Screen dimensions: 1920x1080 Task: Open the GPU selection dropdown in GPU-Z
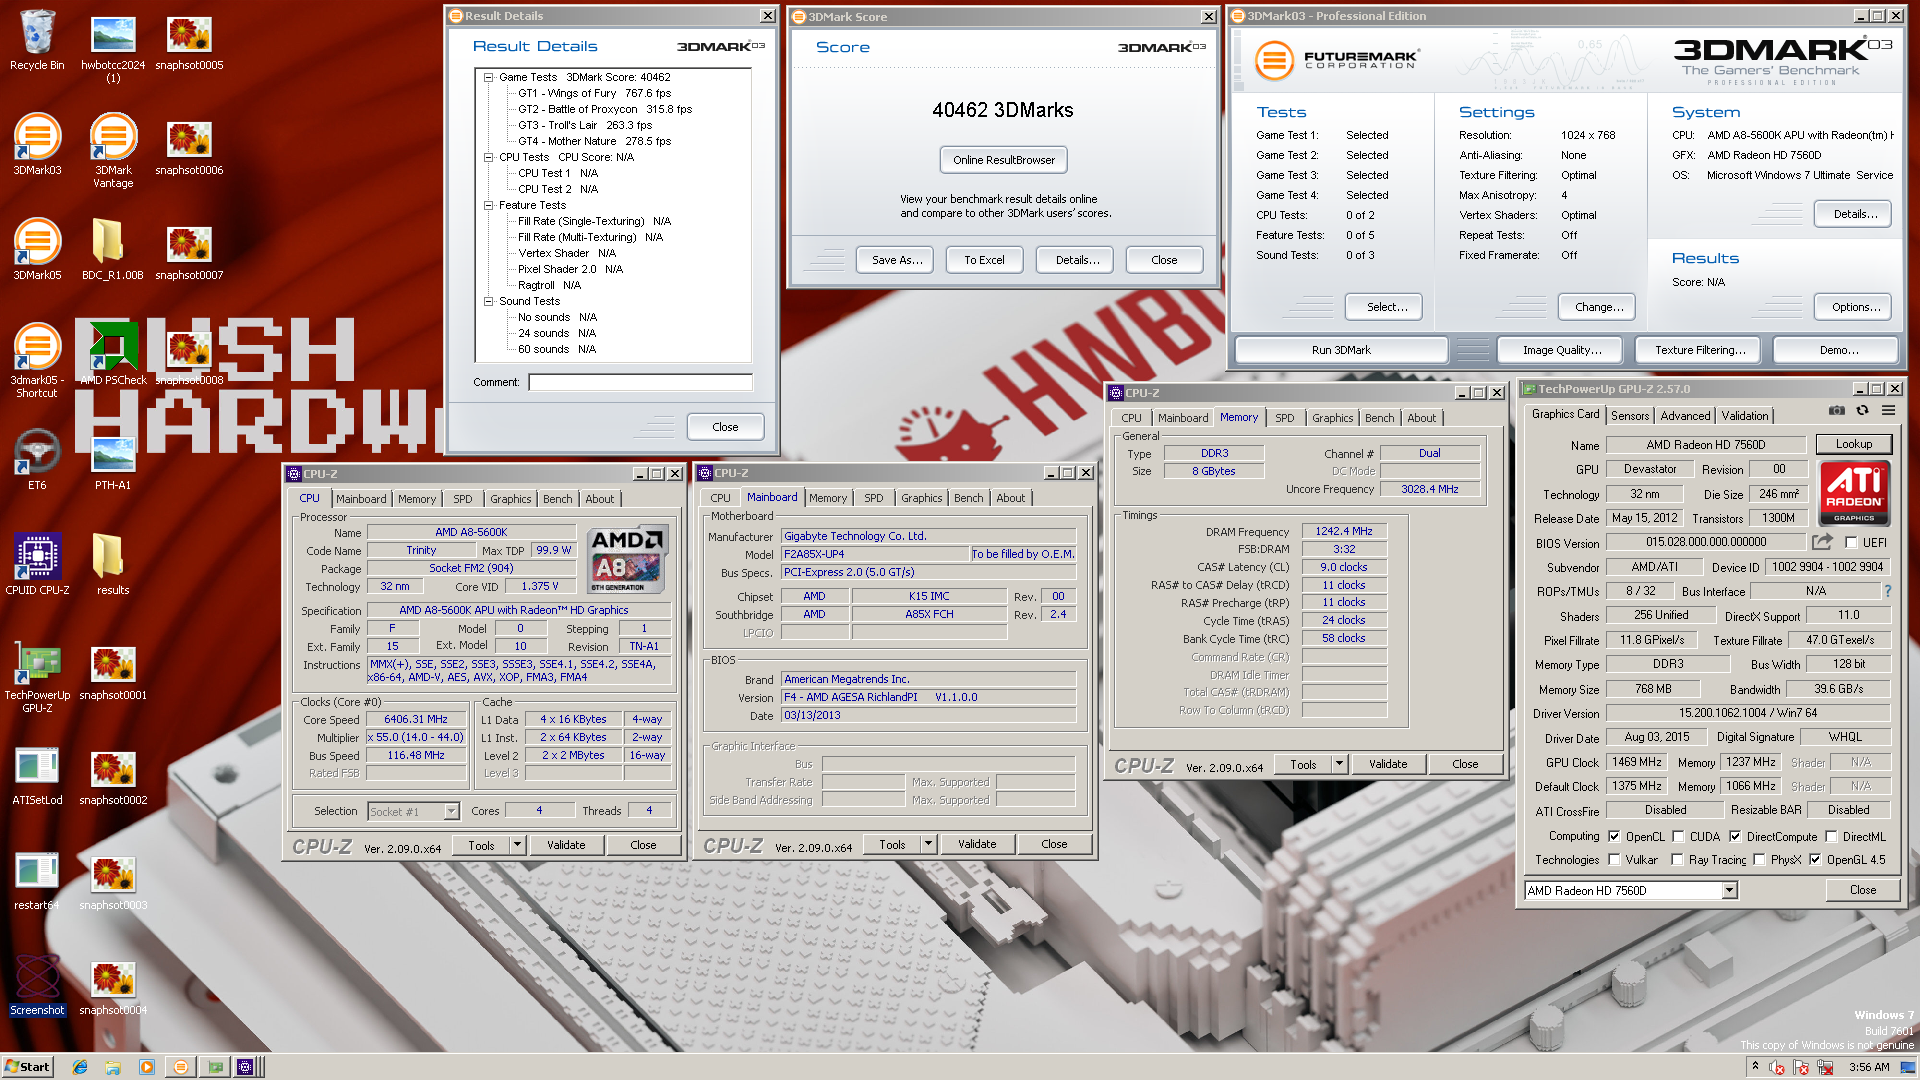pyautogui.click(x=1729, y=891)
